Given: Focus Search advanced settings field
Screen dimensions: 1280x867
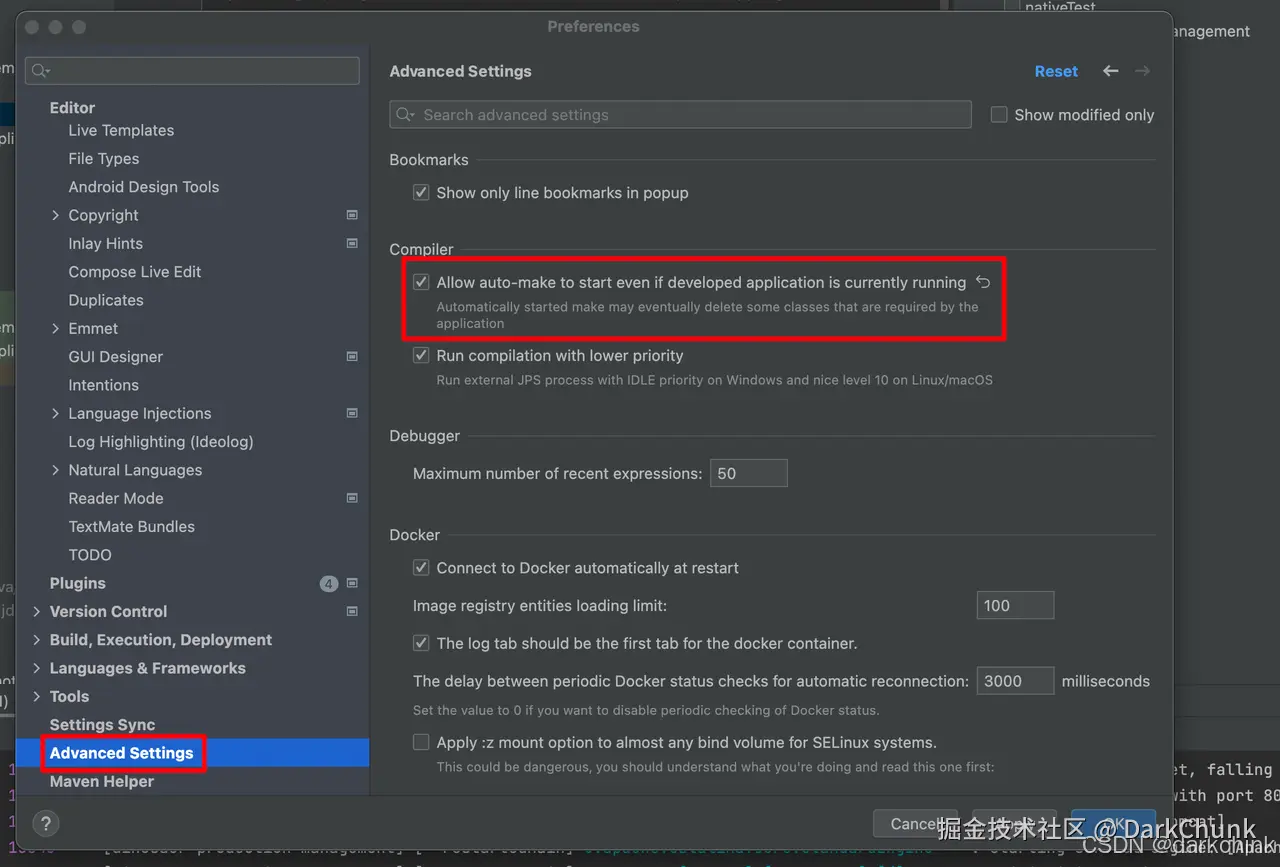Looking at the screenshot, I should pos(680,115).
